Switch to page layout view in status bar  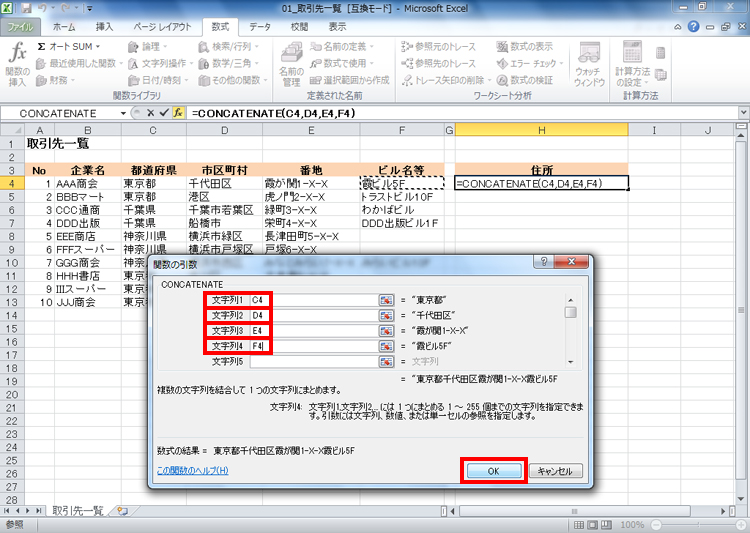[592, 525]
